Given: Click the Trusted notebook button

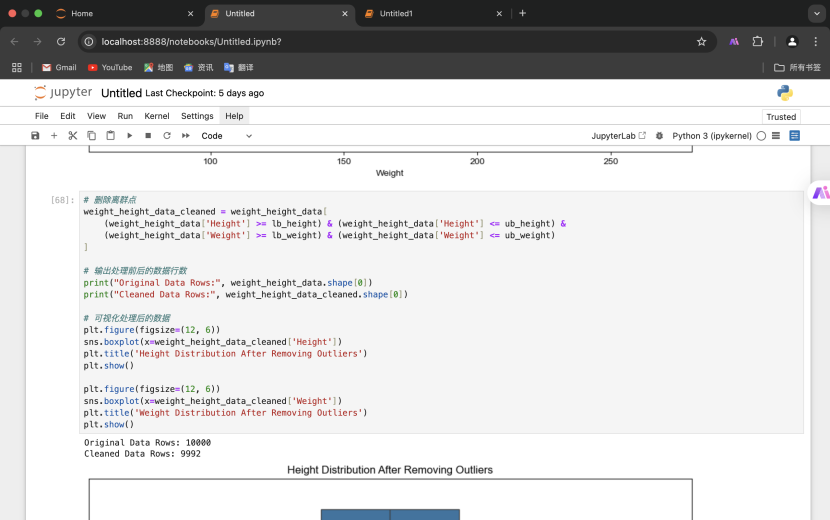Looking at the screenshot, I should click(781, 116).
